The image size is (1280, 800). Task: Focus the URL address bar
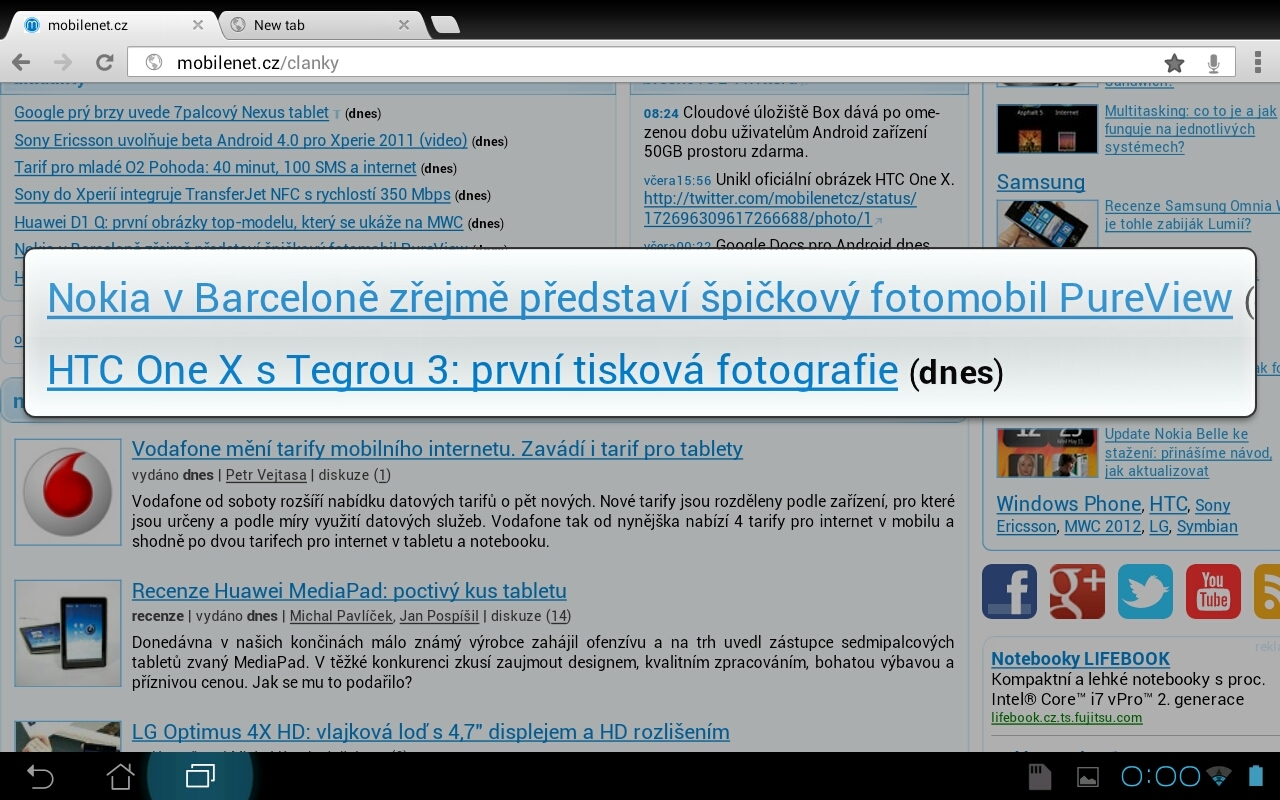coord(640,63)
